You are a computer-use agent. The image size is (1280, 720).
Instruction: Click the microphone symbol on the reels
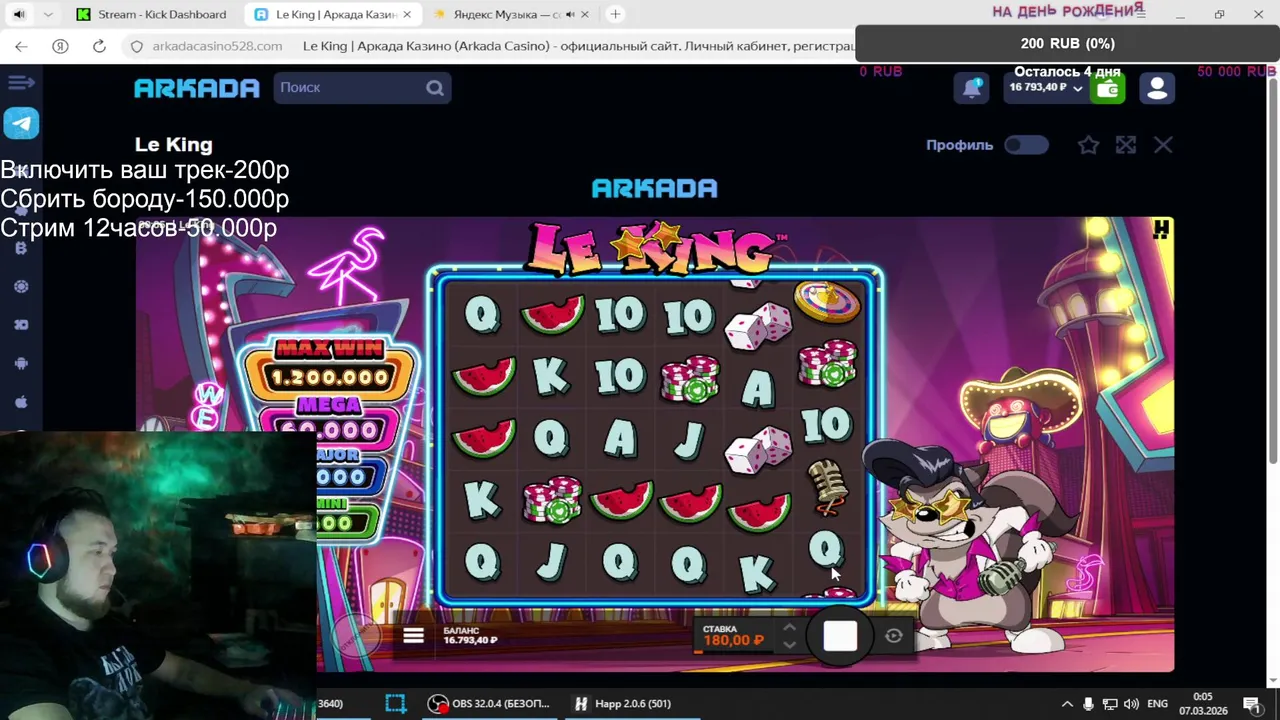click(x=827, y=487)
